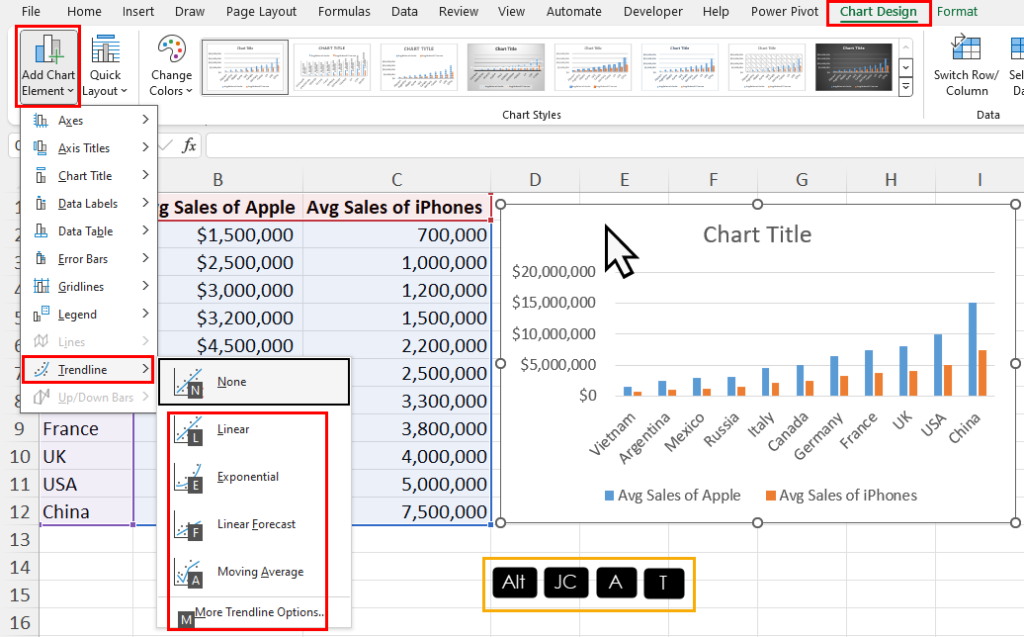Screen dimensions: 1024x637
Task: Click Switch Row/Column button
Action: pos(966,66)
